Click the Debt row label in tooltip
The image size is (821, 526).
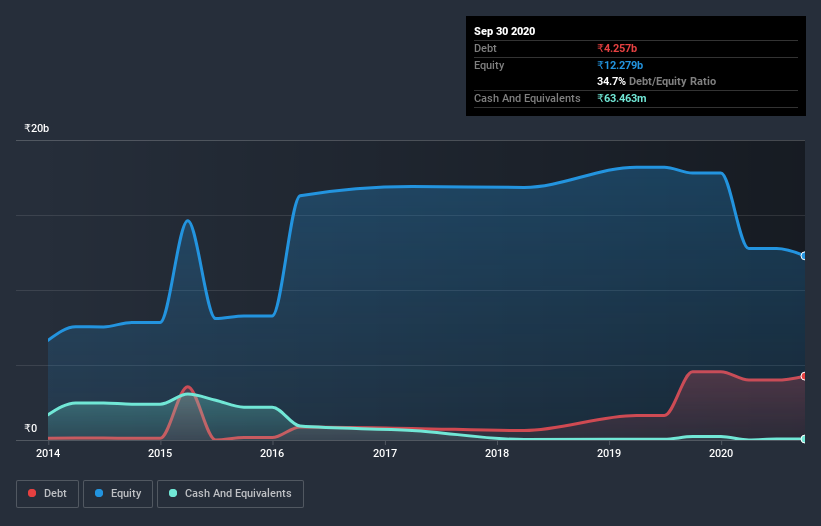(x=485, y=48)
